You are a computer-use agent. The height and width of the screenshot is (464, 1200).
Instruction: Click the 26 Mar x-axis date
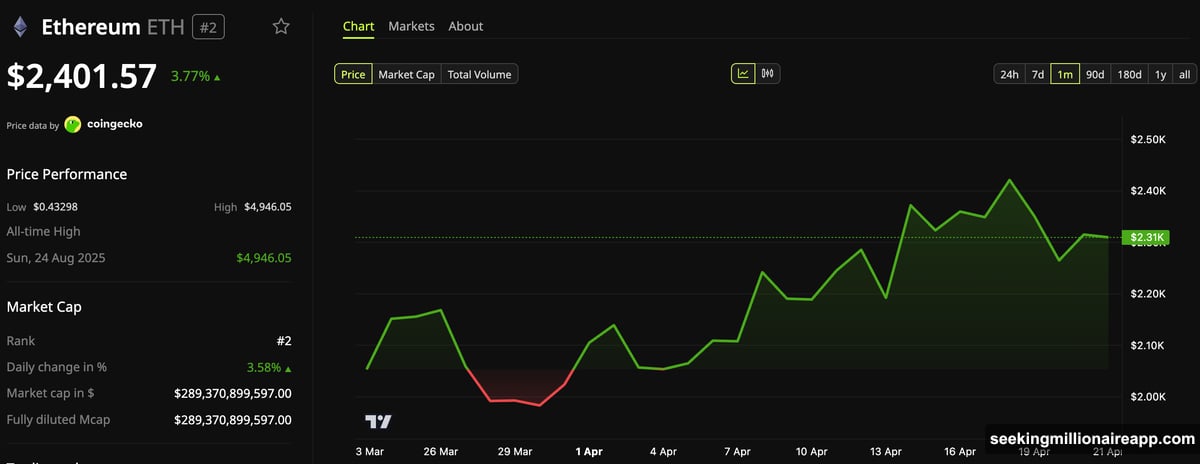click(441, 452)
